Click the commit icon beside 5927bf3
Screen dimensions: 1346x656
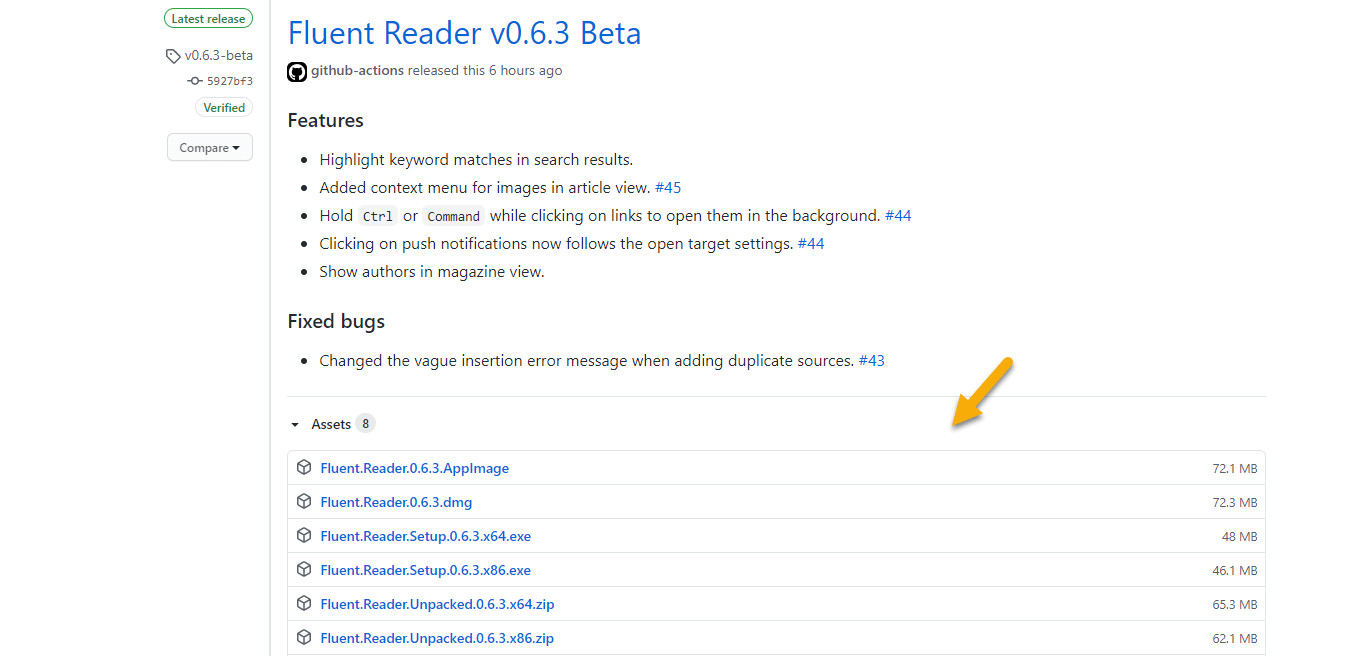pos(194,80)
